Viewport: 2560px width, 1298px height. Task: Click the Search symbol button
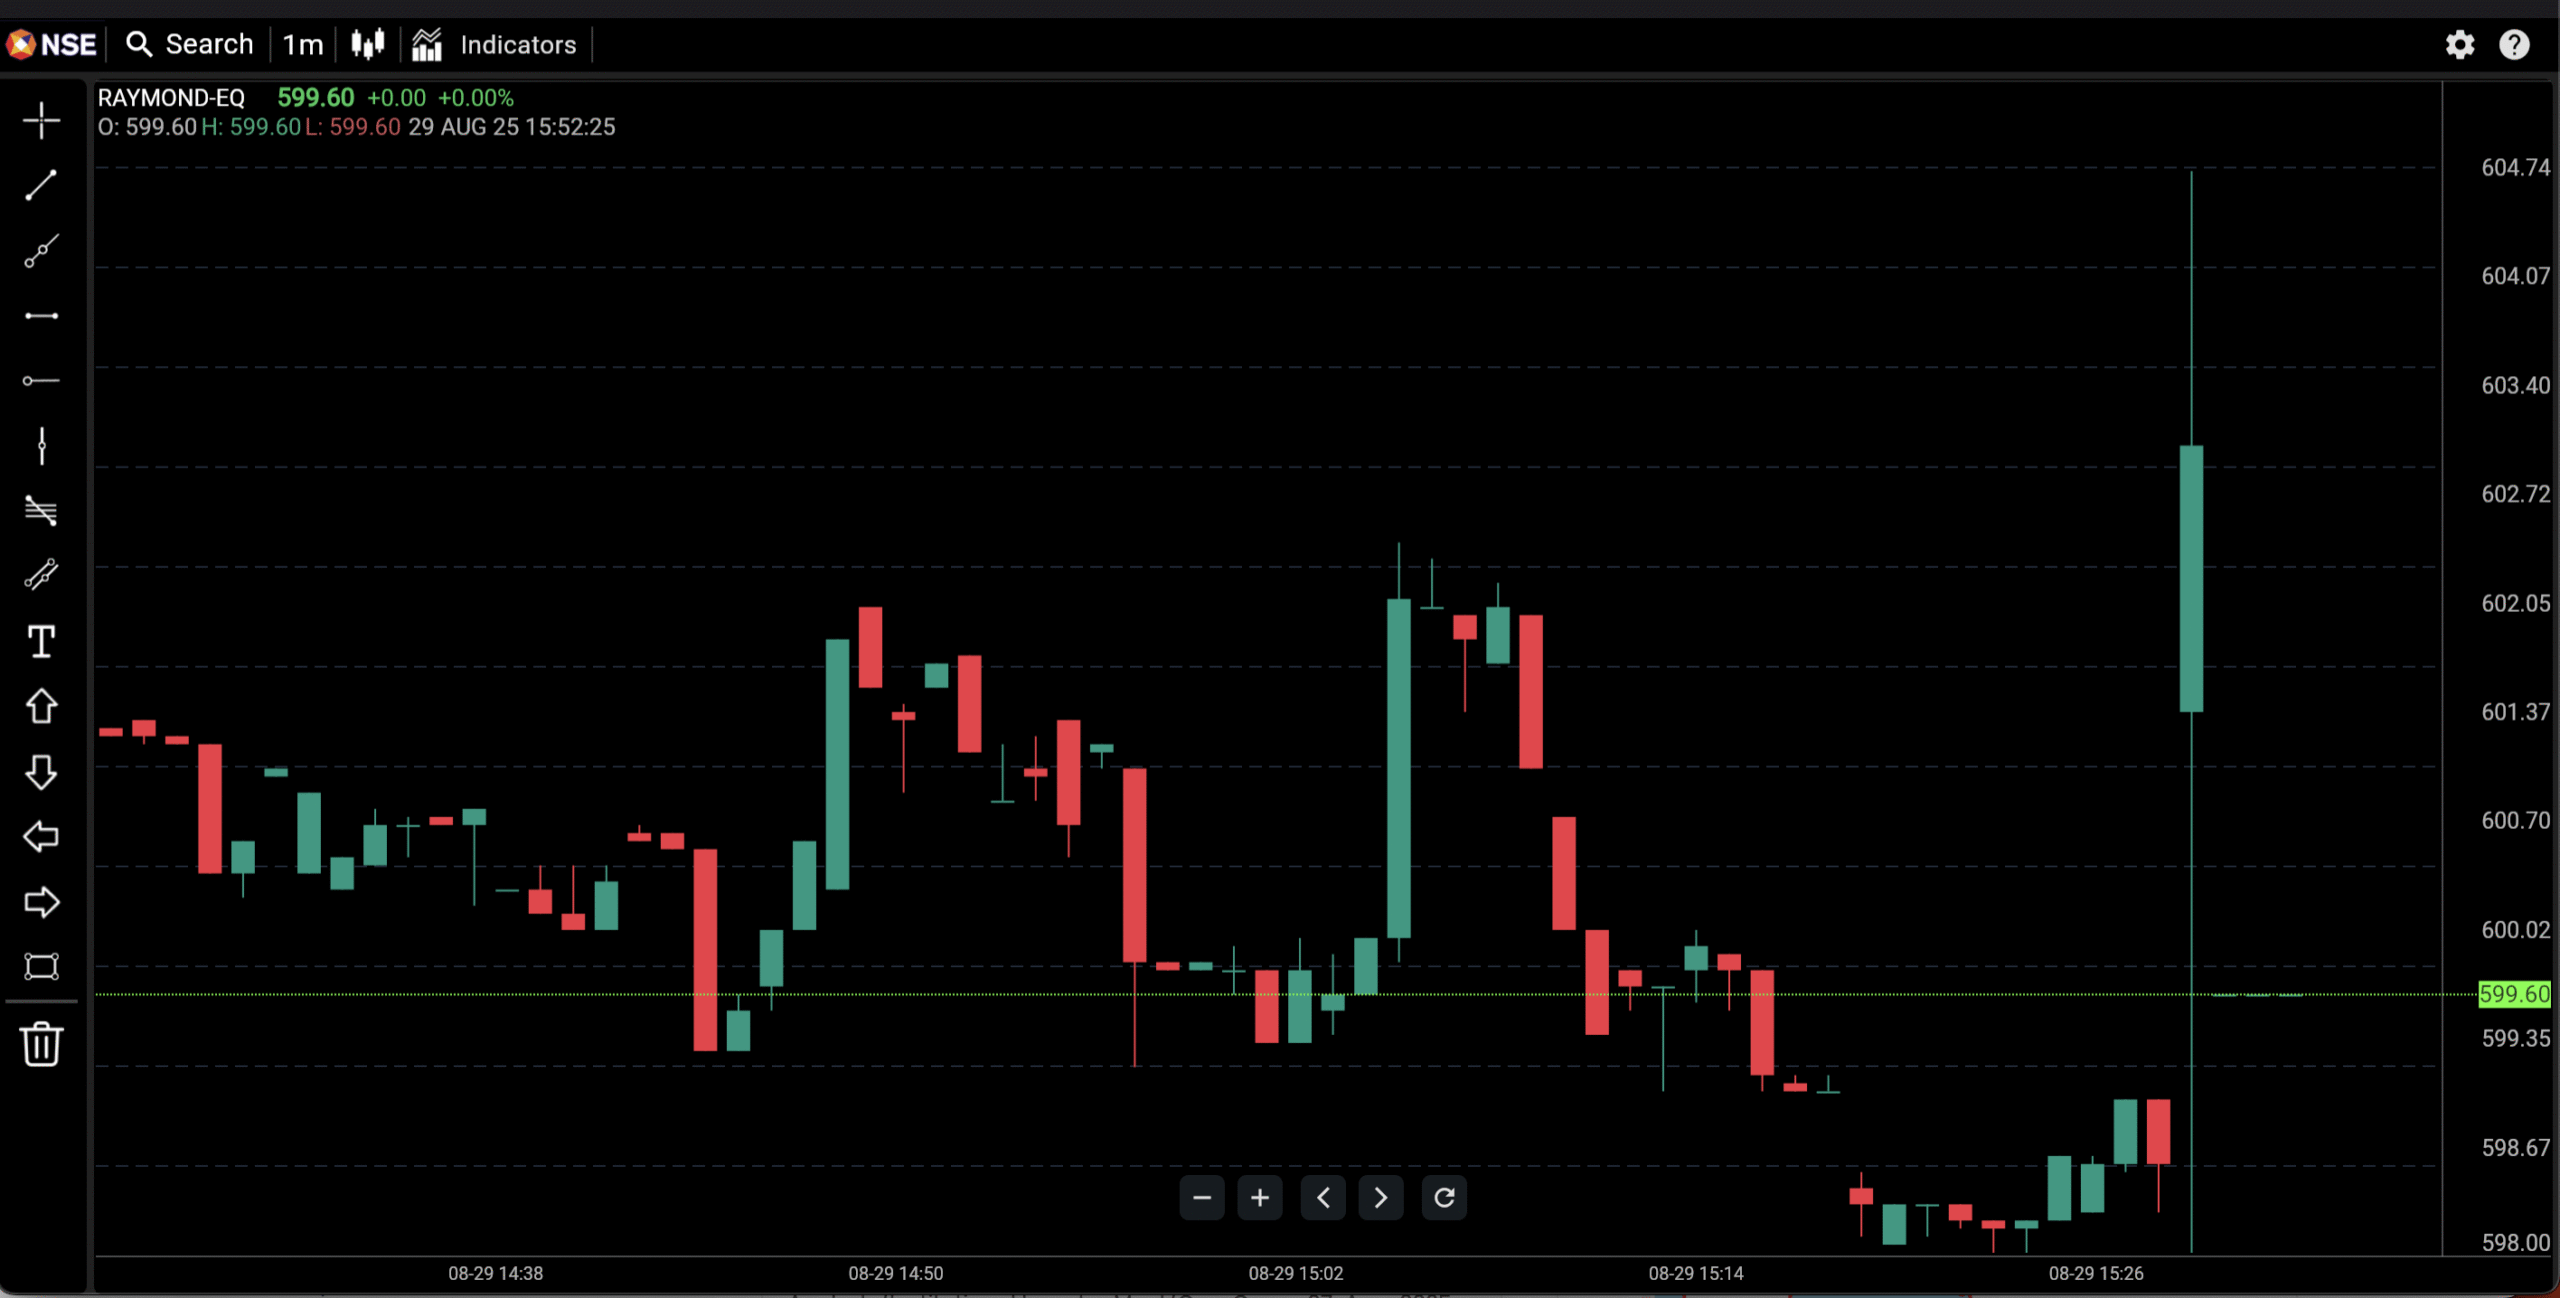189,45
